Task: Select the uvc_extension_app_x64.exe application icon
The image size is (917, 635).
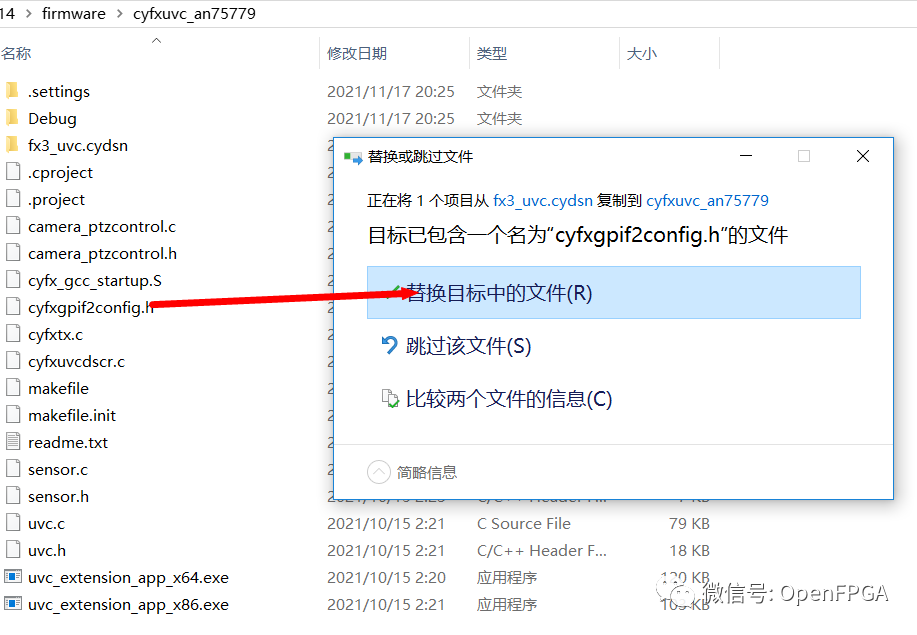Action: 13,576
